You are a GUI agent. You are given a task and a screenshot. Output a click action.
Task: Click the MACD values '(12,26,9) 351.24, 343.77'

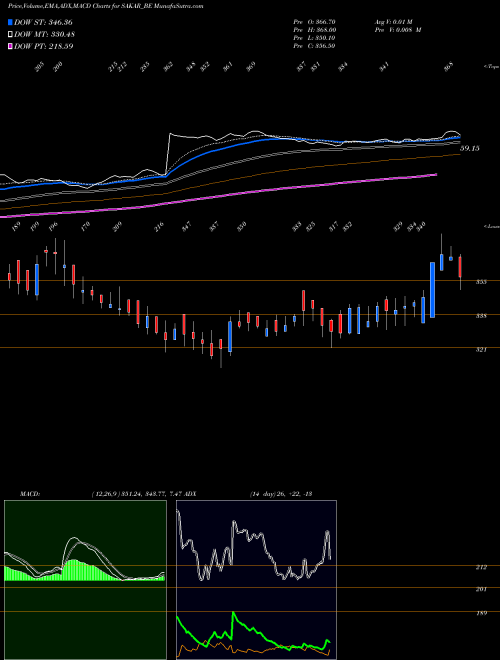127,494
